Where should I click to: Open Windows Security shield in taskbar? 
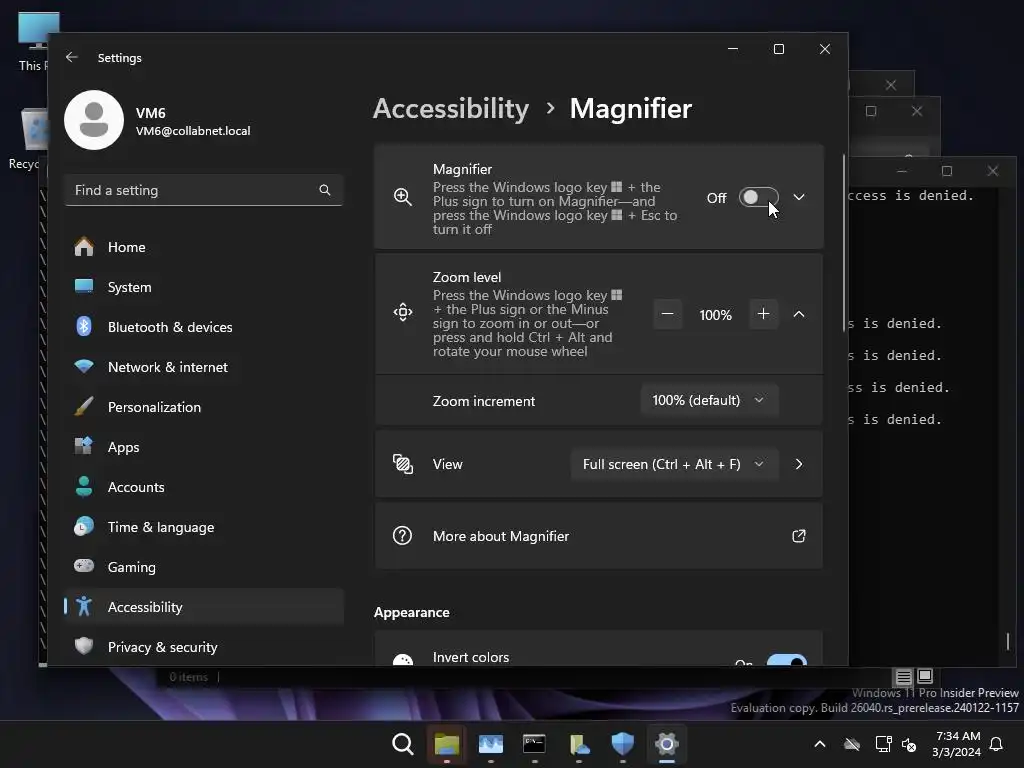point(622,744)
